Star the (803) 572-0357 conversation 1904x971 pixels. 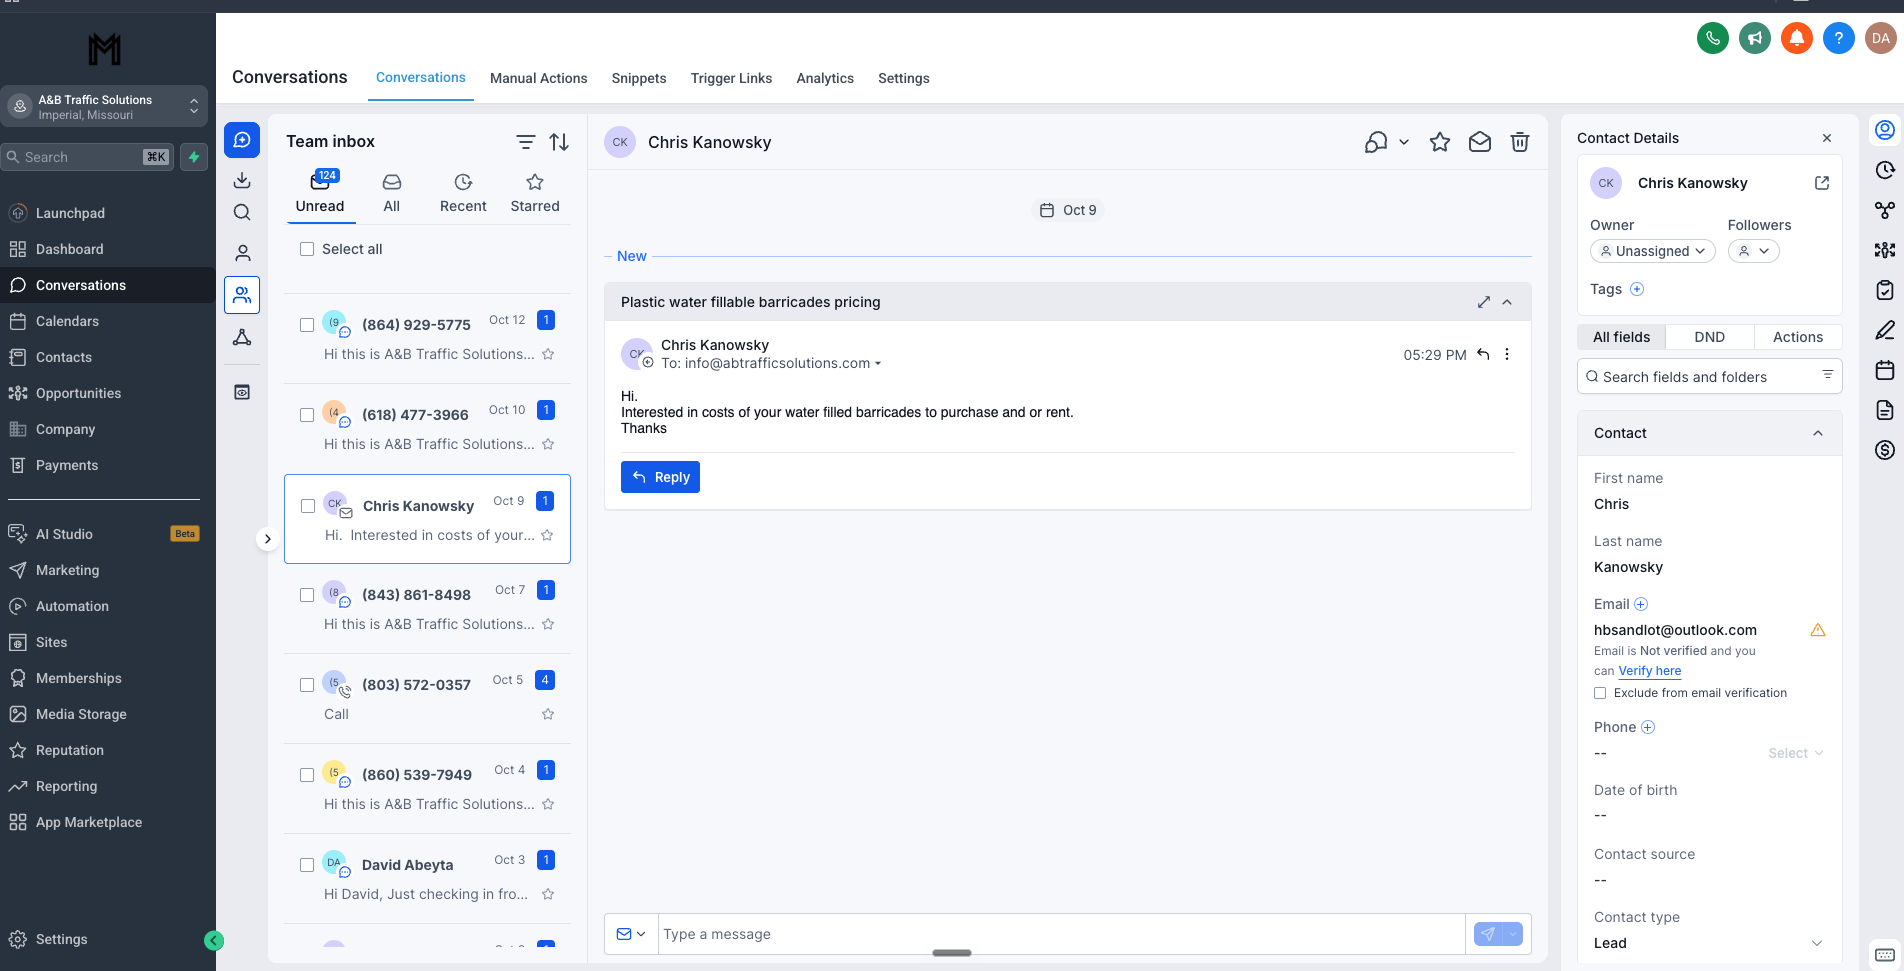point(548,714)
